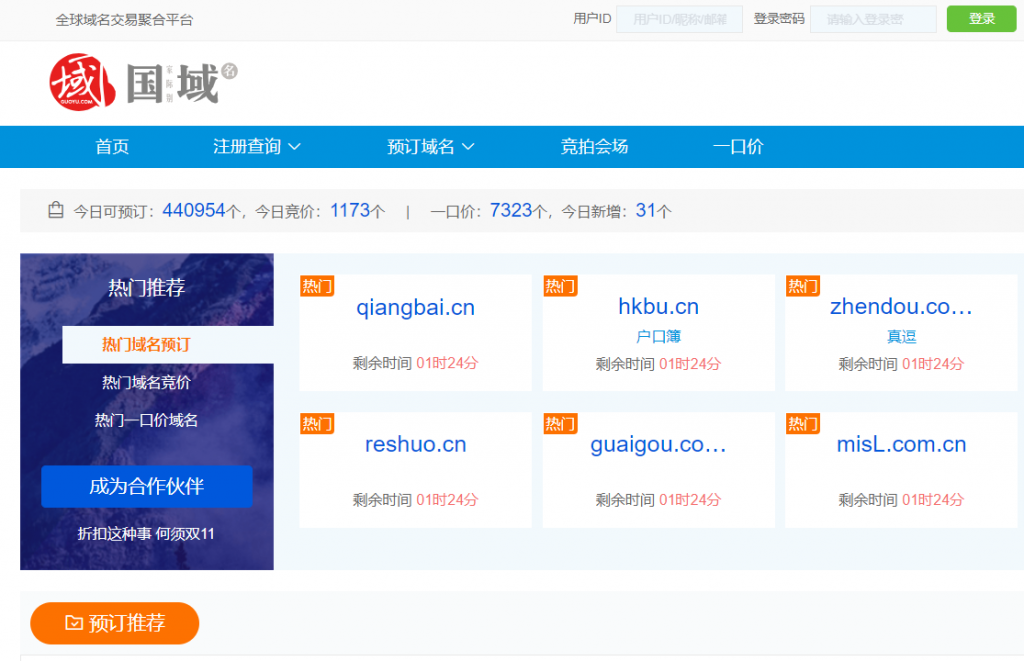Open the hkbu.cn domain link
Viewport: 1024px width, 661px height.
(658, 306)
